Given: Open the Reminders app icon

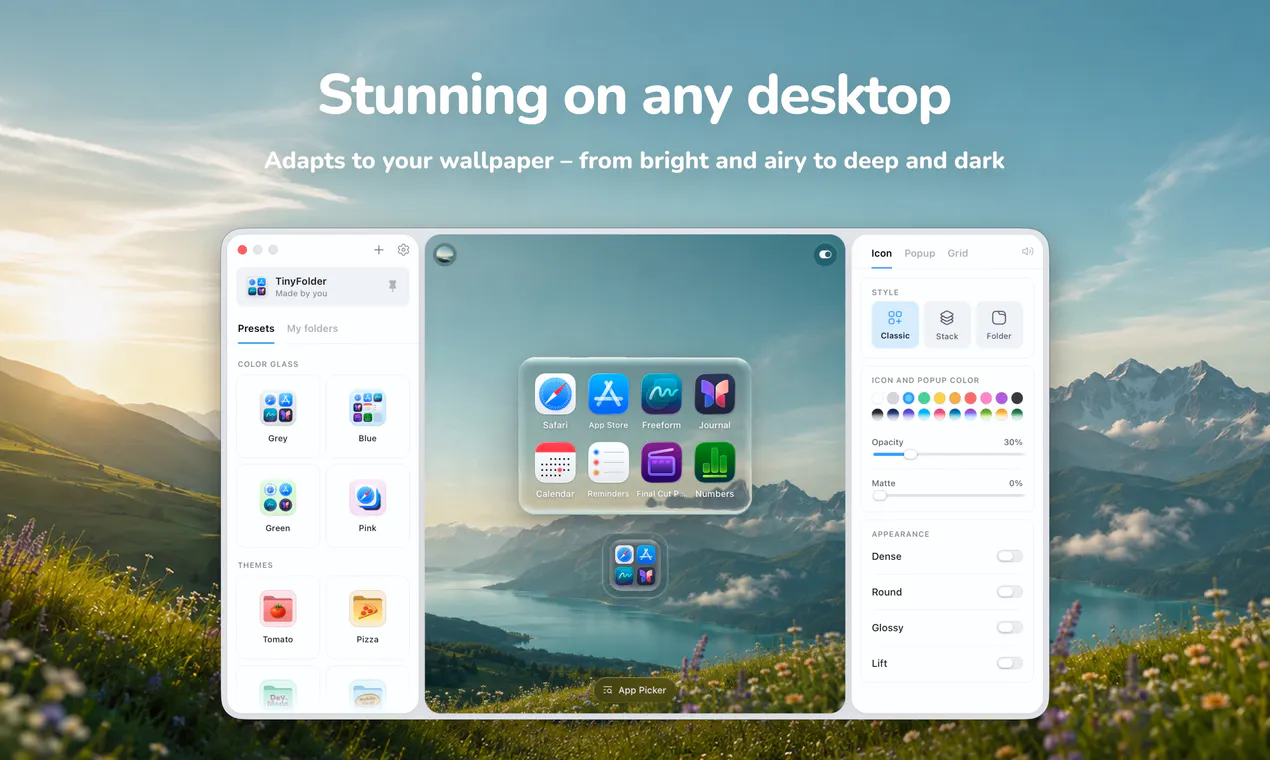Looking at the screenshot, I should coord(608,463).
